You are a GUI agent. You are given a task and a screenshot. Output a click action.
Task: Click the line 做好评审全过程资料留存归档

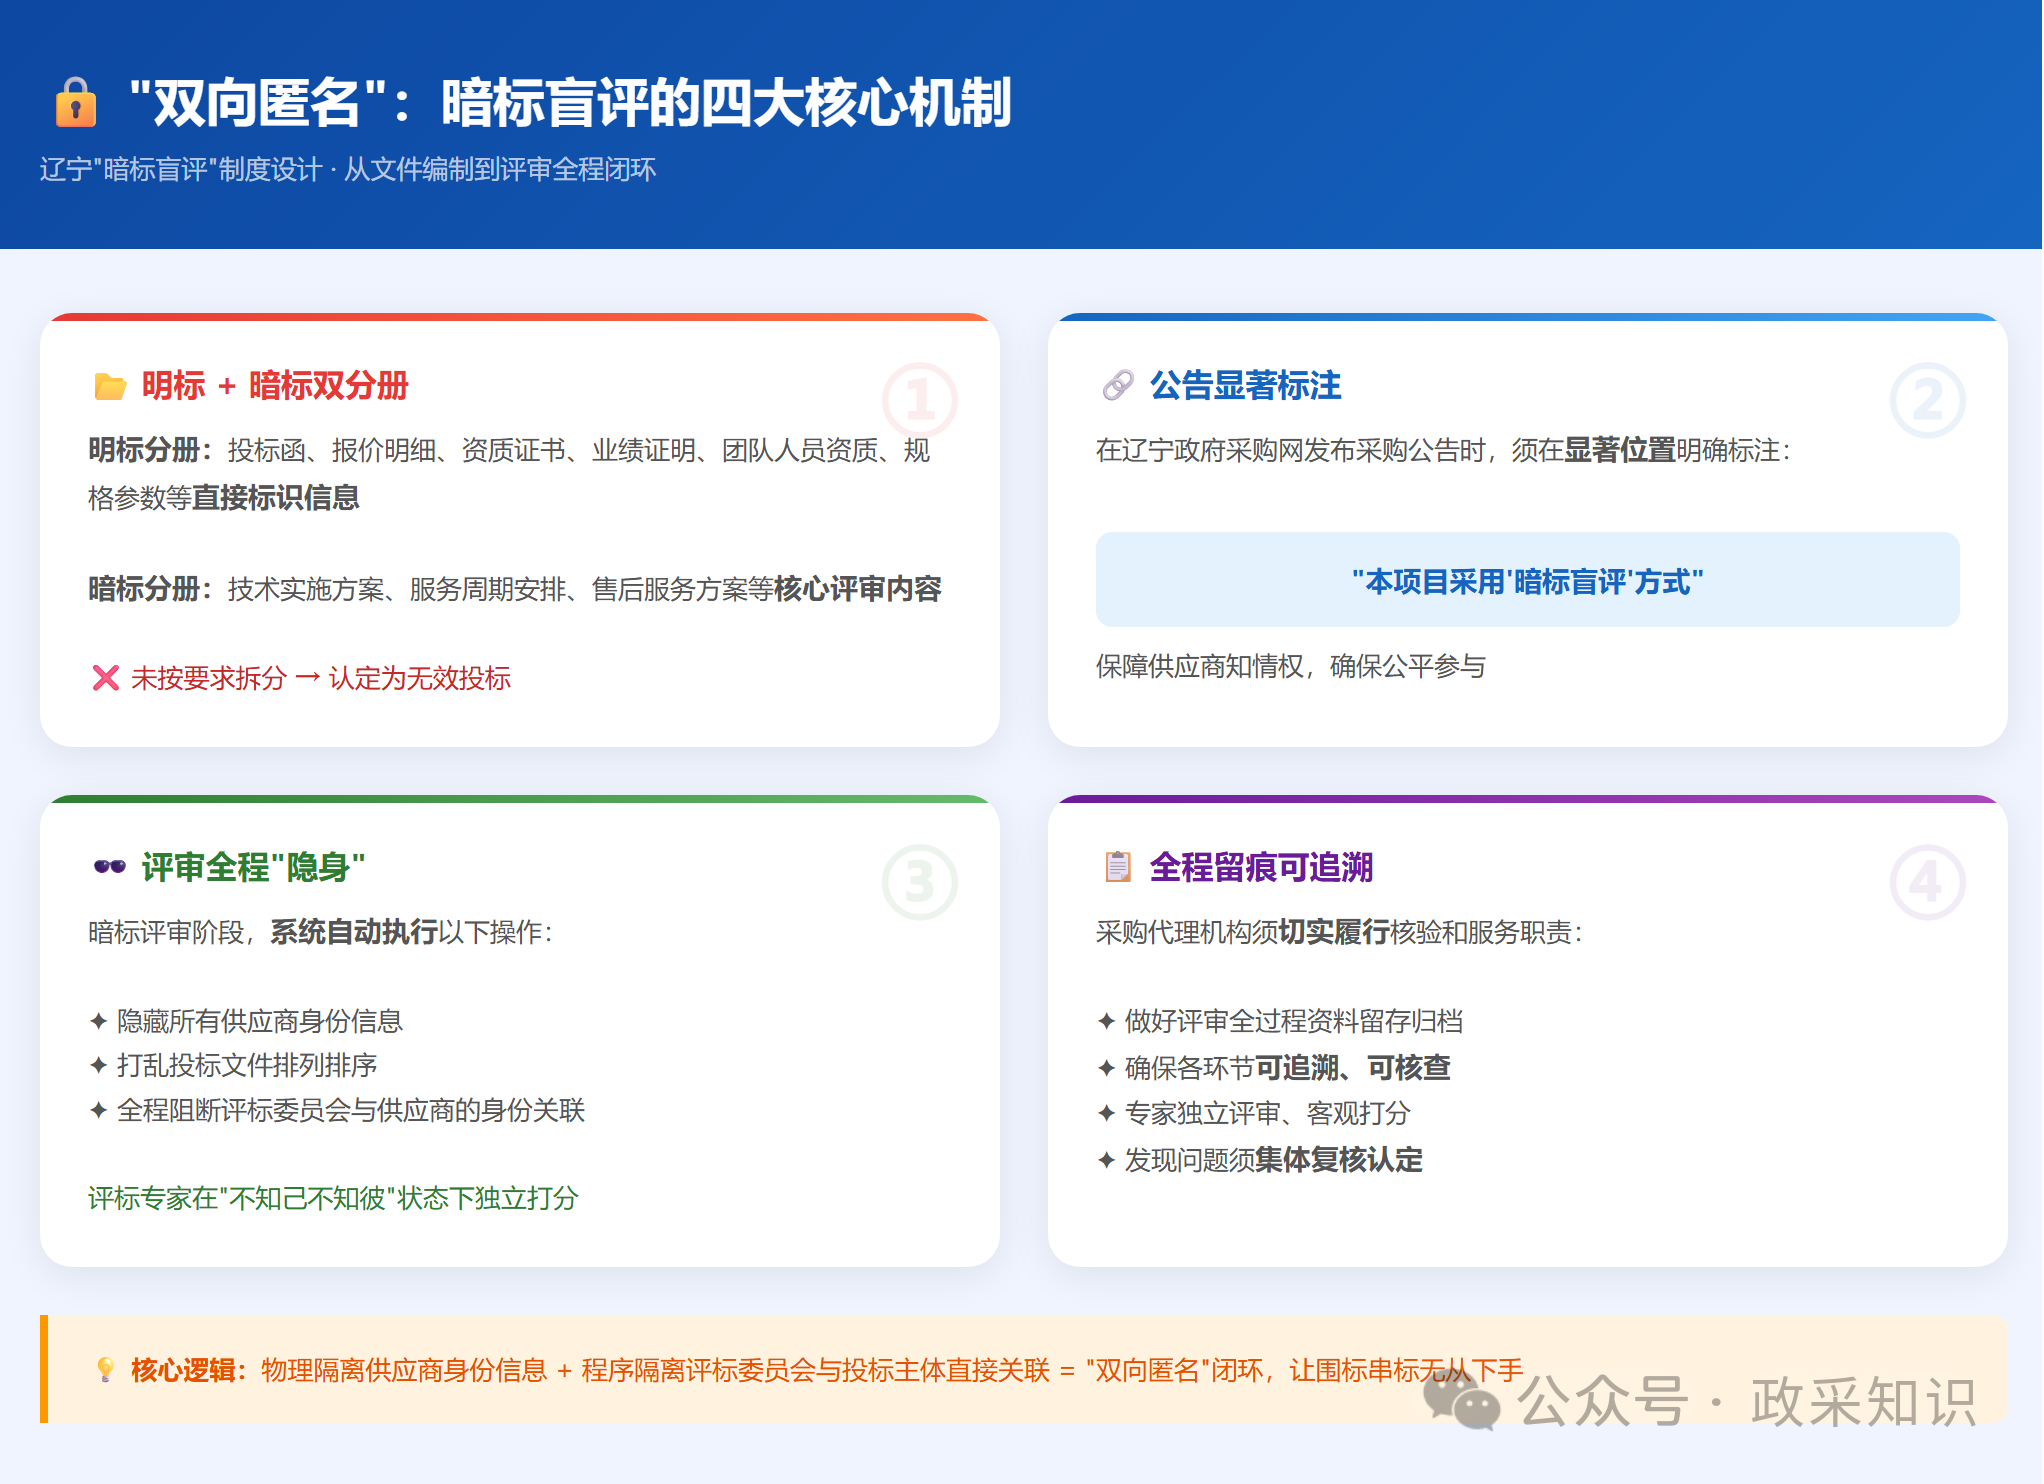[x=1294, y=1021]
